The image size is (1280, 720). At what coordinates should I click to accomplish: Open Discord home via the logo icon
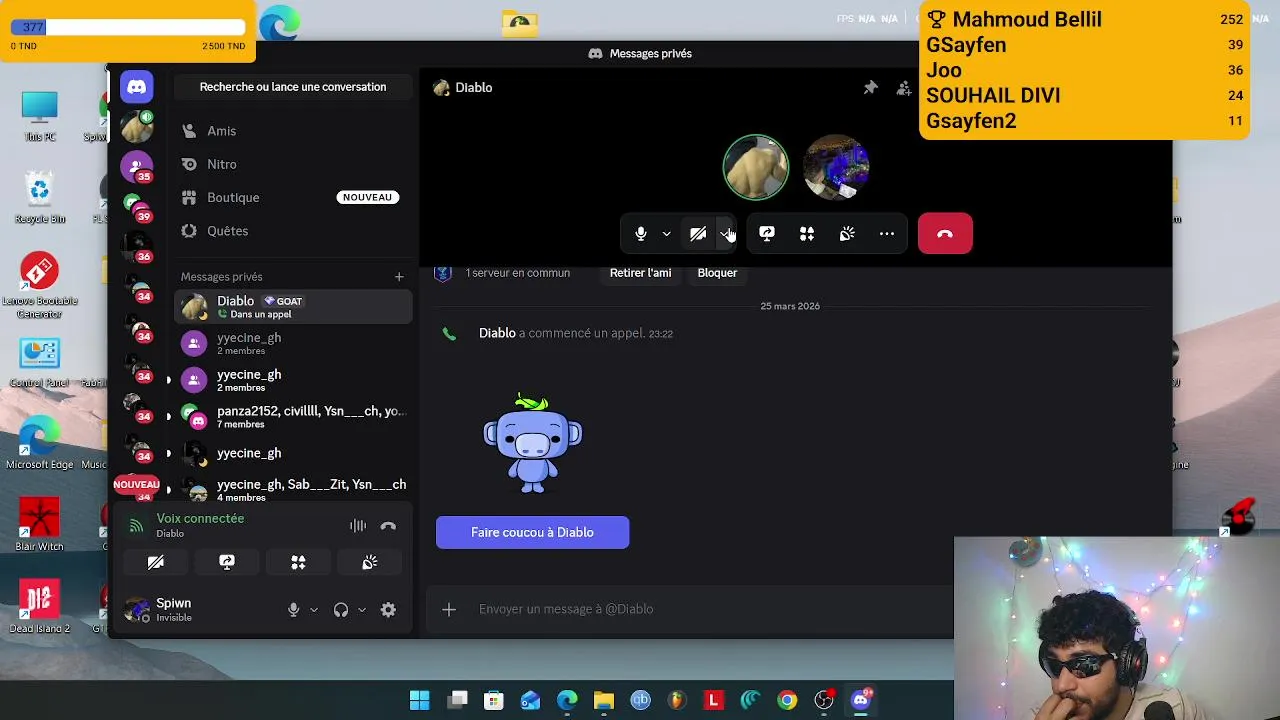tap(137, 87)
